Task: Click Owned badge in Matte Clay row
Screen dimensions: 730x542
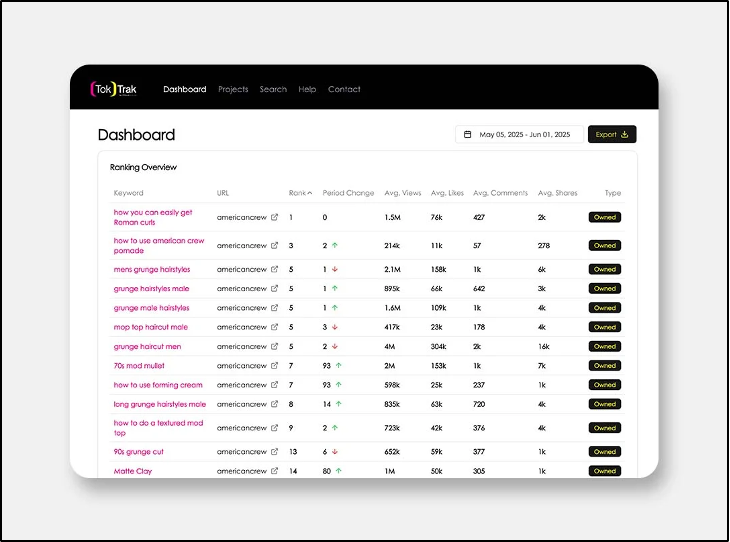Action: pyautogui.click(x=604, y=471)
